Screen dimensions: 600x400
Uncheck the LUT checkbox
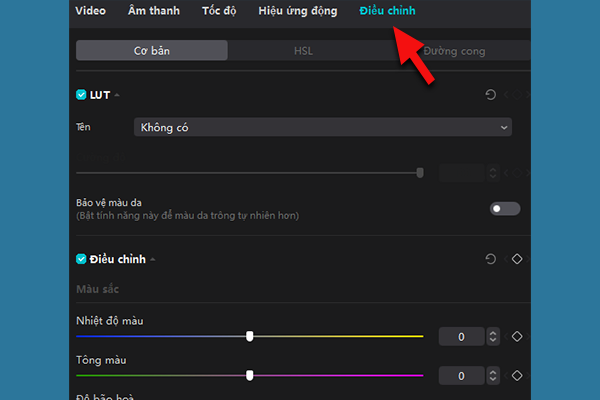pyautogui.click(x=82, y=95)
